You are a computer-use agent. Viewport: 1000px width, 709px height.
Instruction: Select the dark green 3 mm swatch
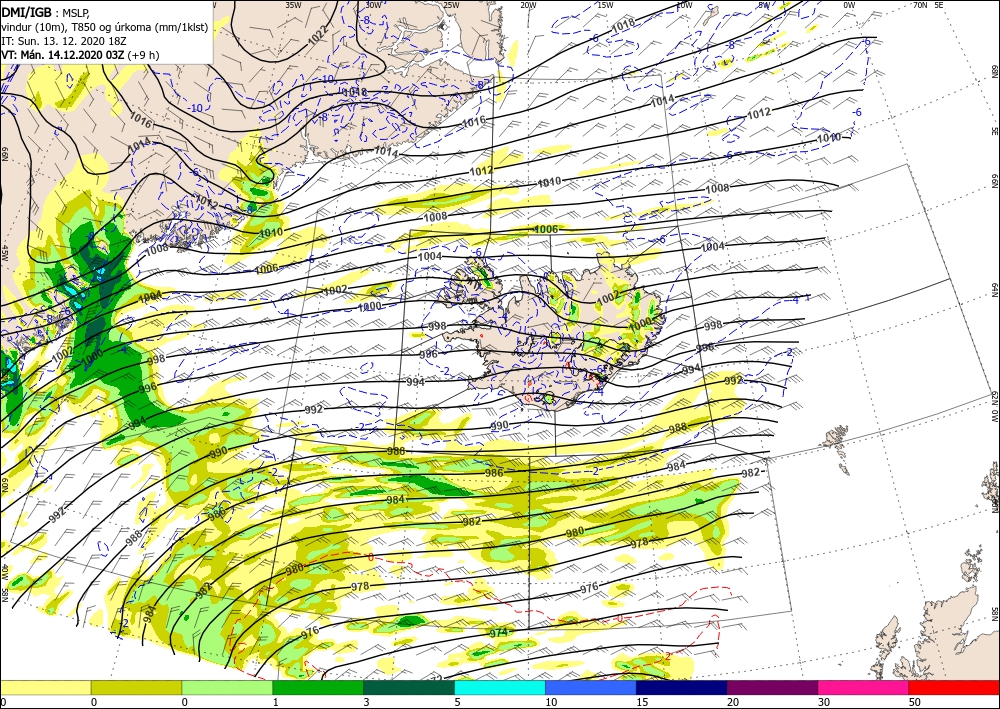409,687
